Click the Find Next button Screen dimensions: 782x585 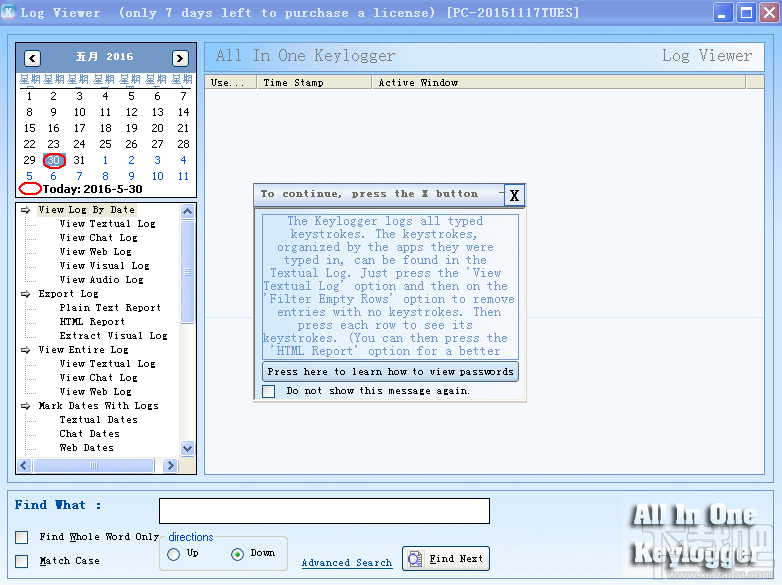pyautogui.click(x=446, y=559)
